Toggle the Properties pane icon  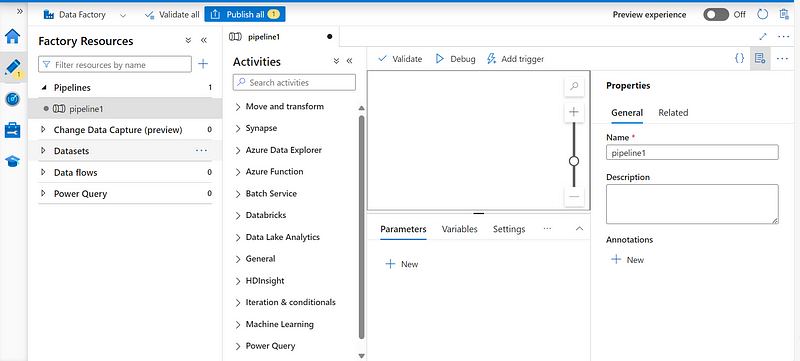pos(760,59)
